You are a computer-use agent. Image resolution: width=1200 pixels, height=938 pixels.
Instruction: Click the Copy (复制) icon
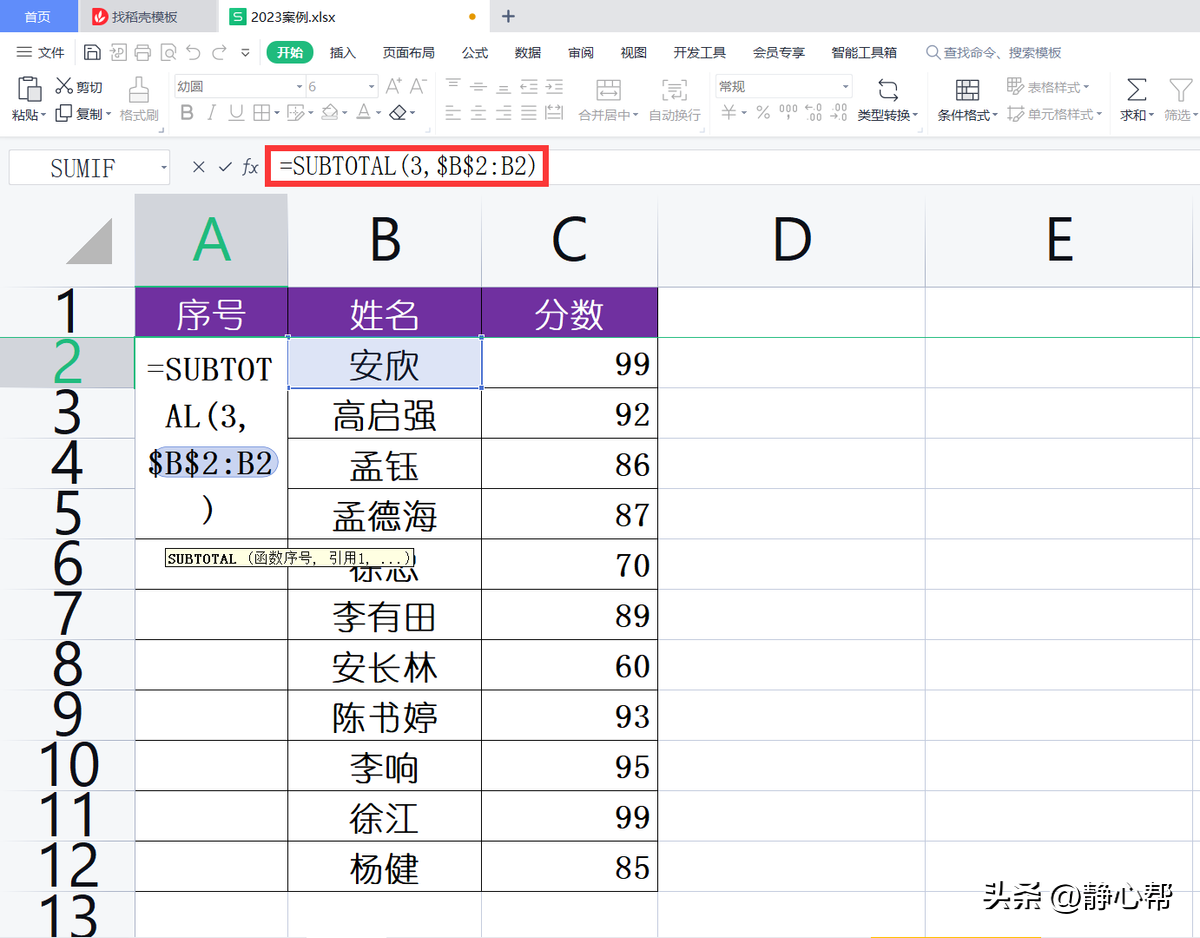click(x=64, y=113)
